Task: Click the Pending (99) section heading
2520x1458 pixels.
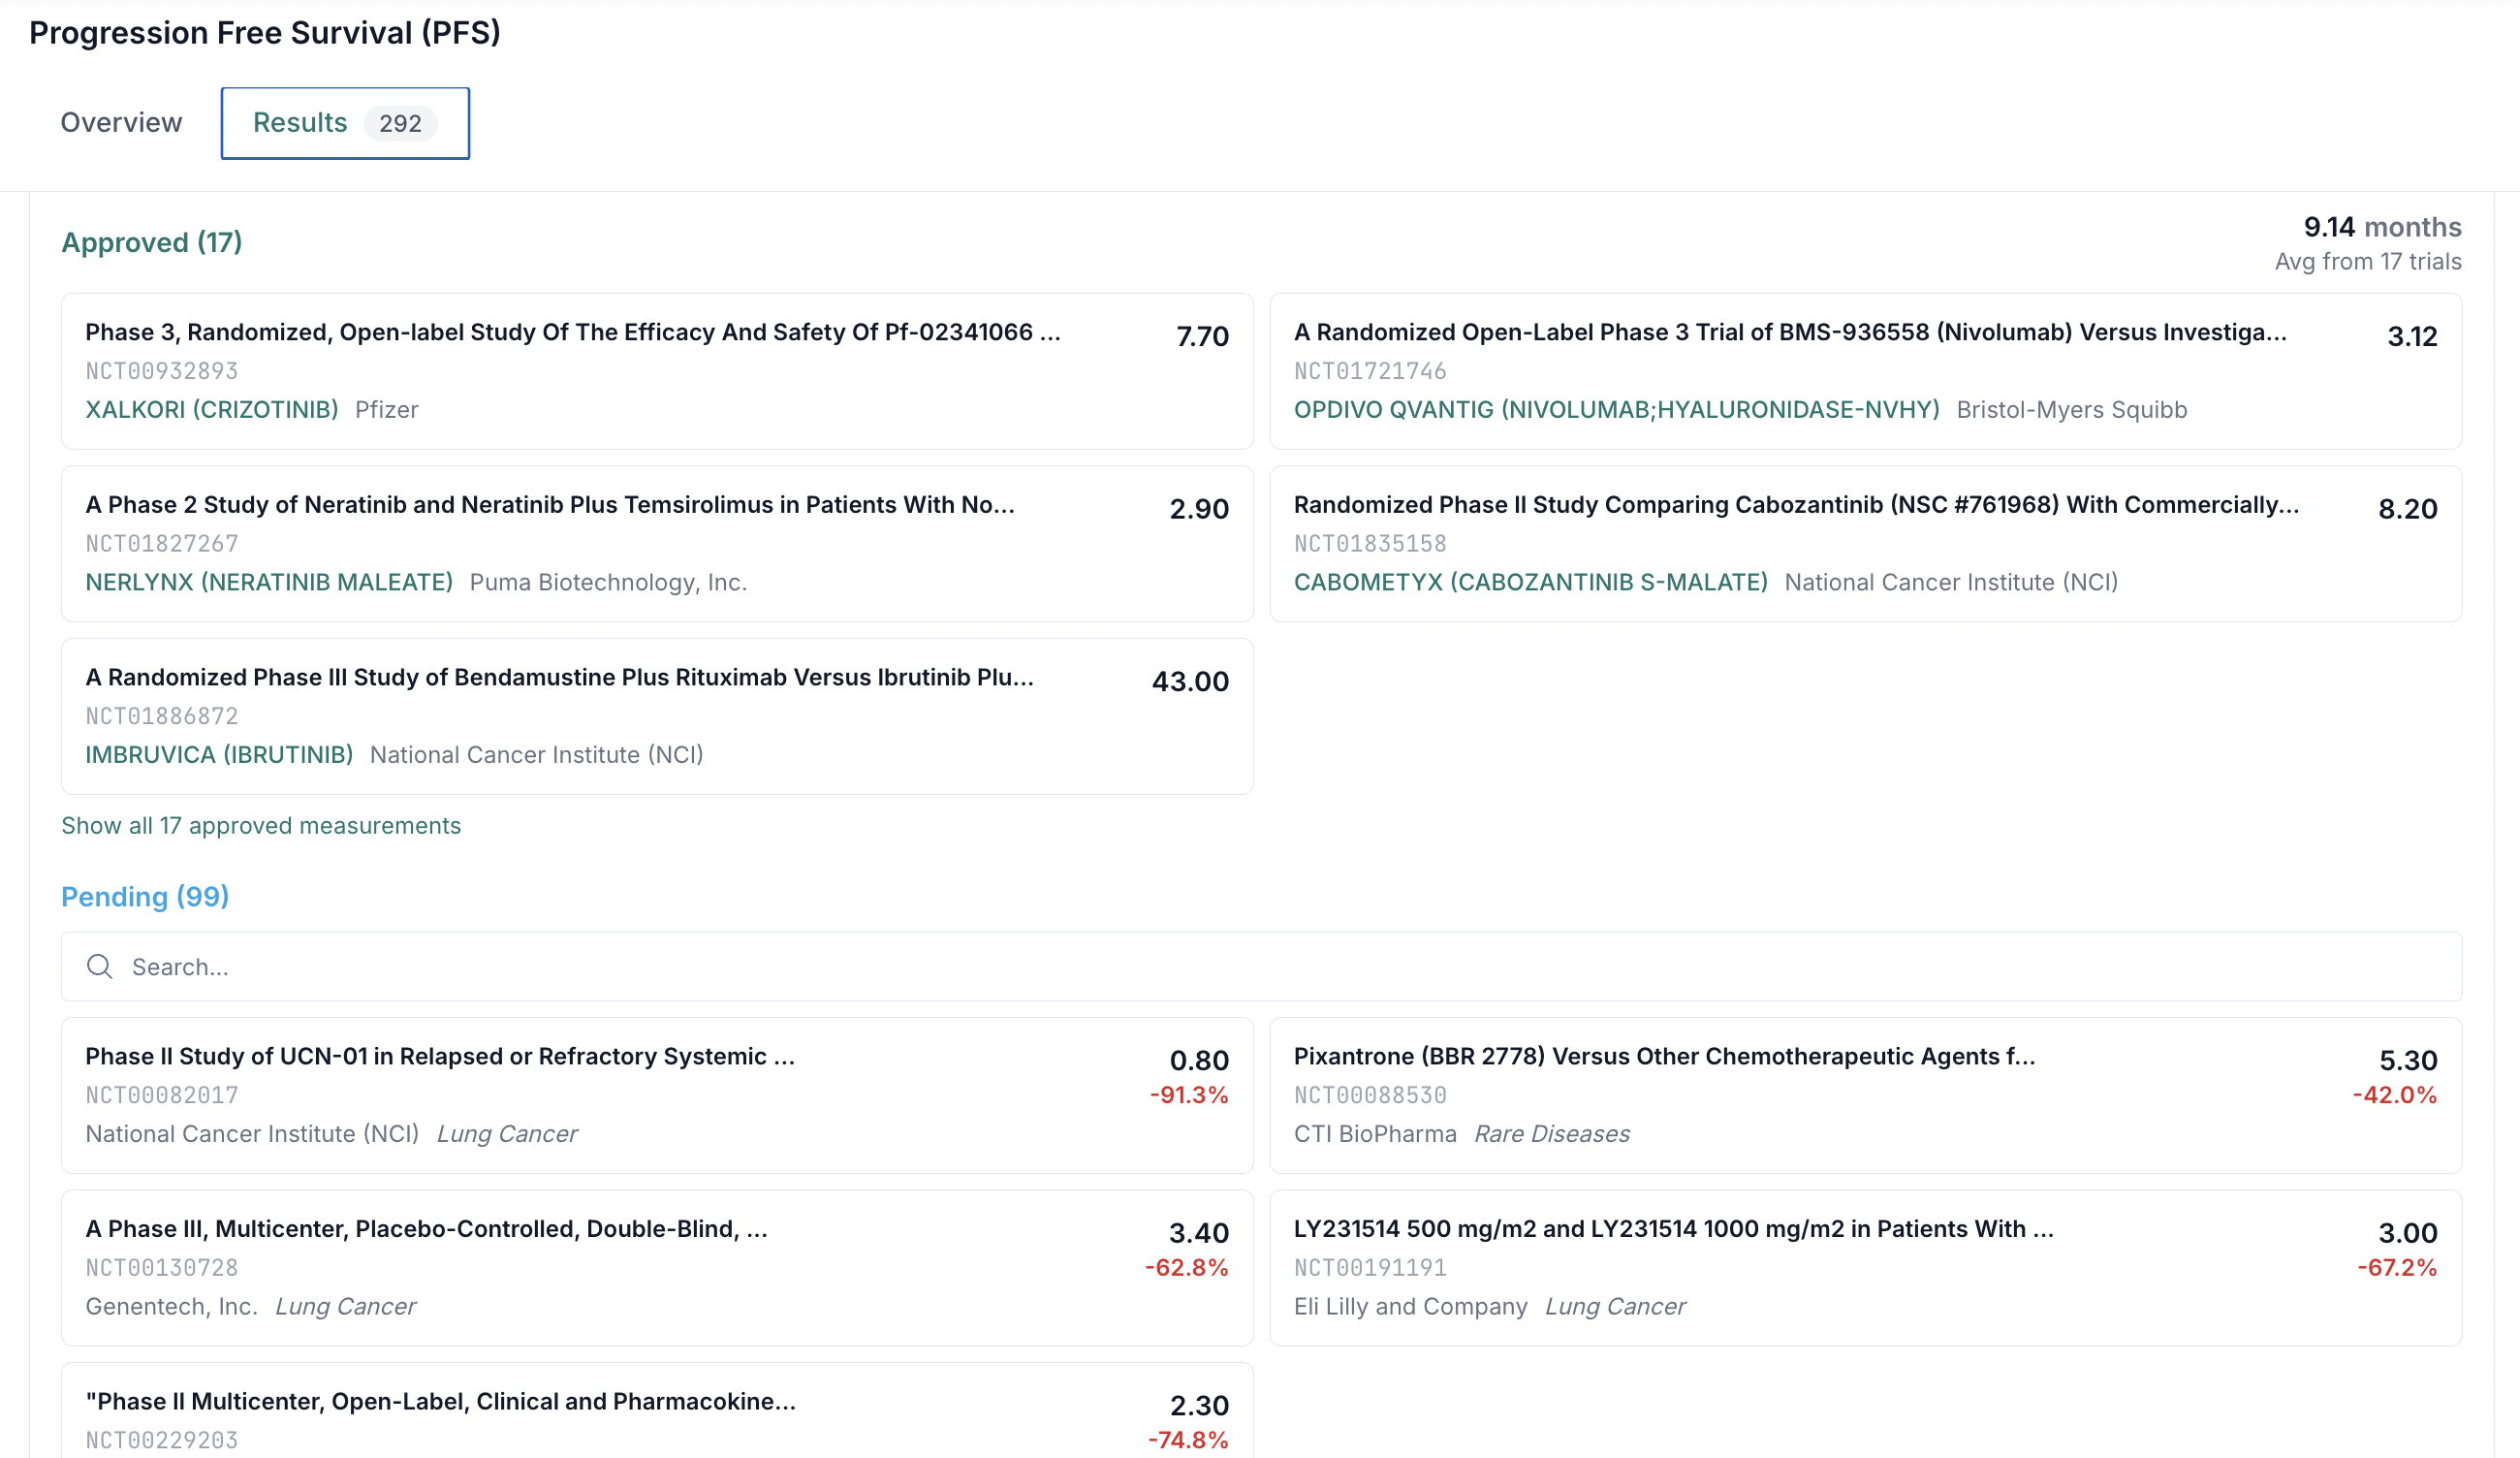Action: (x=145, y=896)
